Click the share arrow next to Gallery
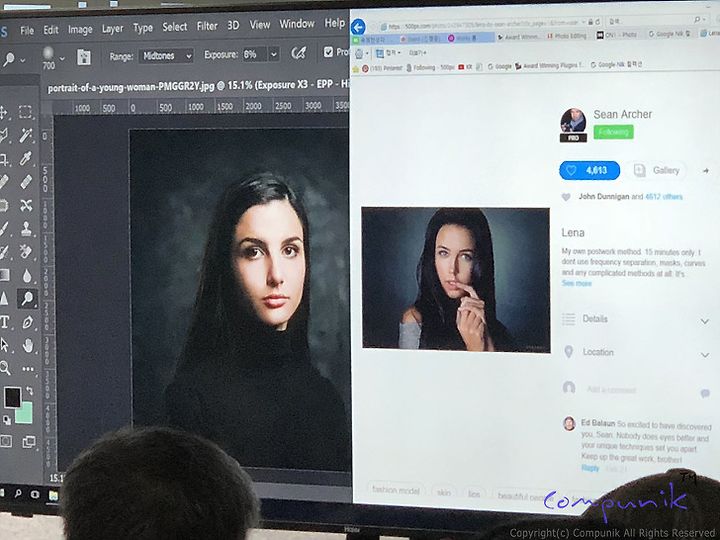The height and width of the screenshot is (540, 720). click(x=706, y=170)
